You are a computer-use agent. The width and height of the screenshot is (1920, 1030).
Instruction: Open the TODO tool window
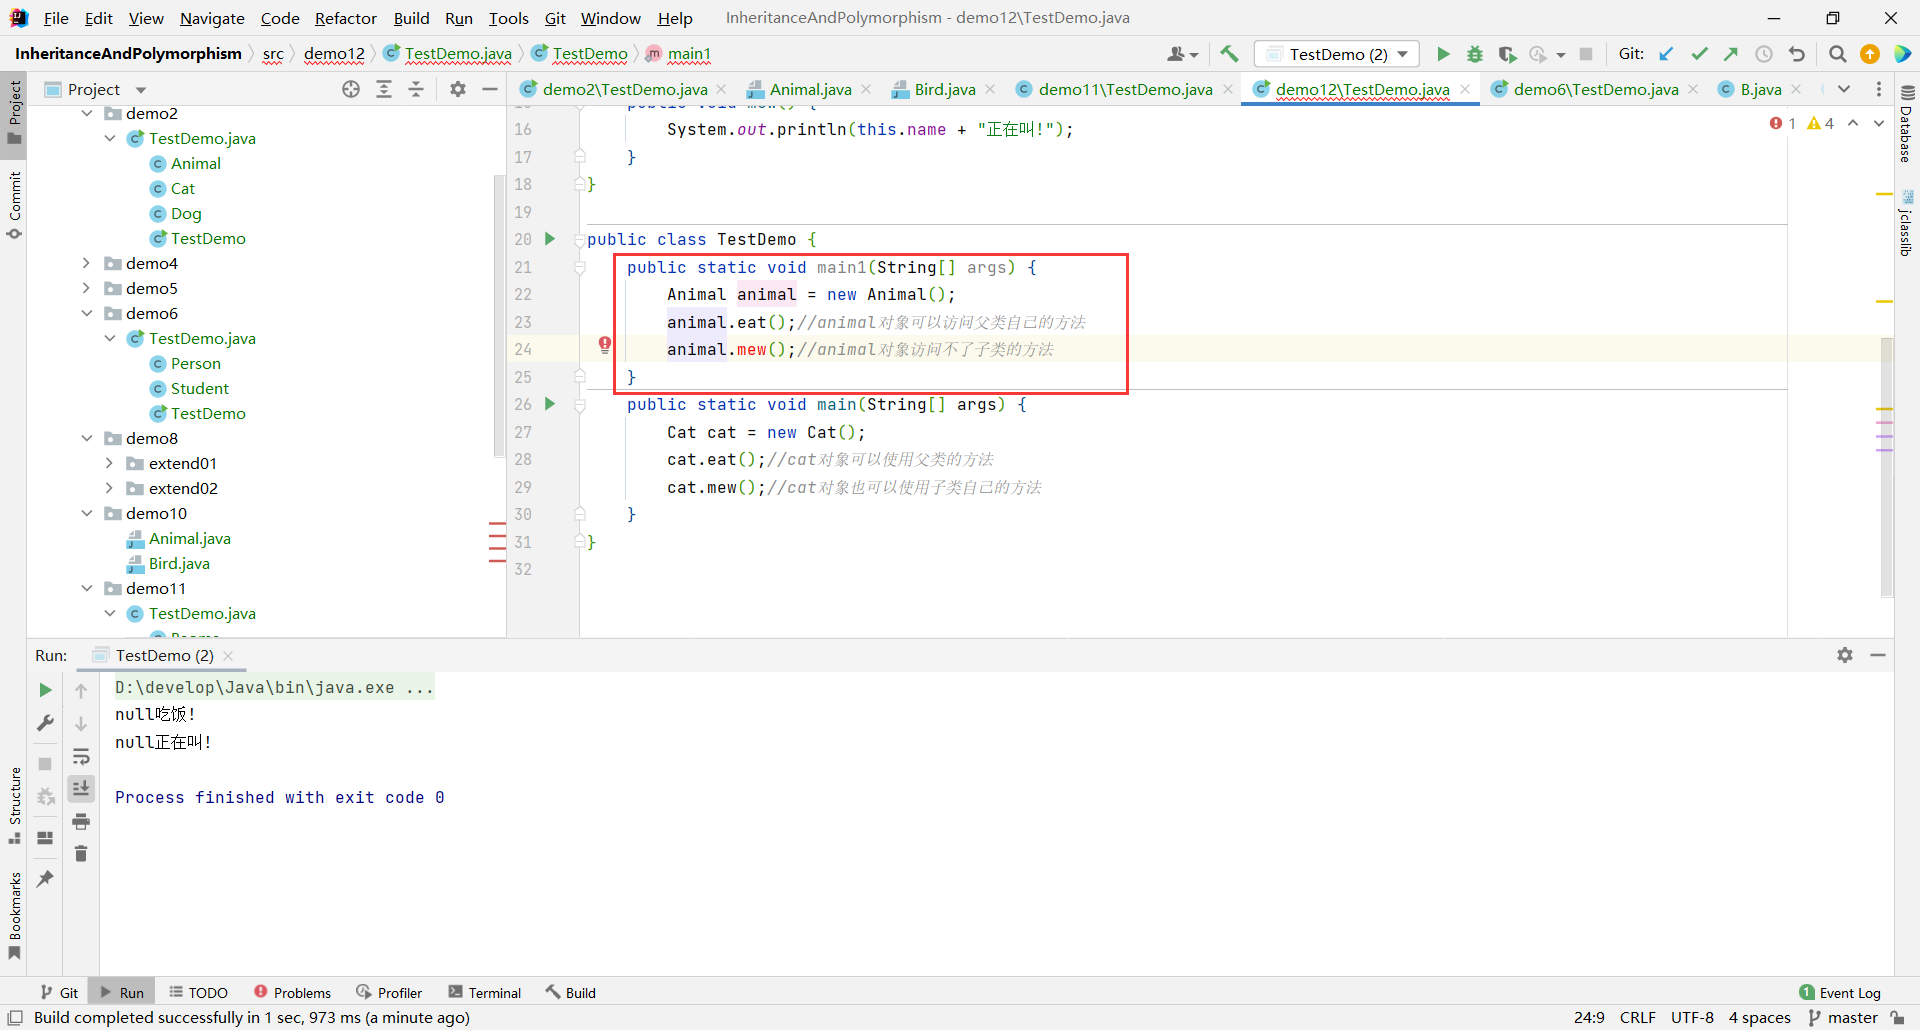(x=198, y=992)
